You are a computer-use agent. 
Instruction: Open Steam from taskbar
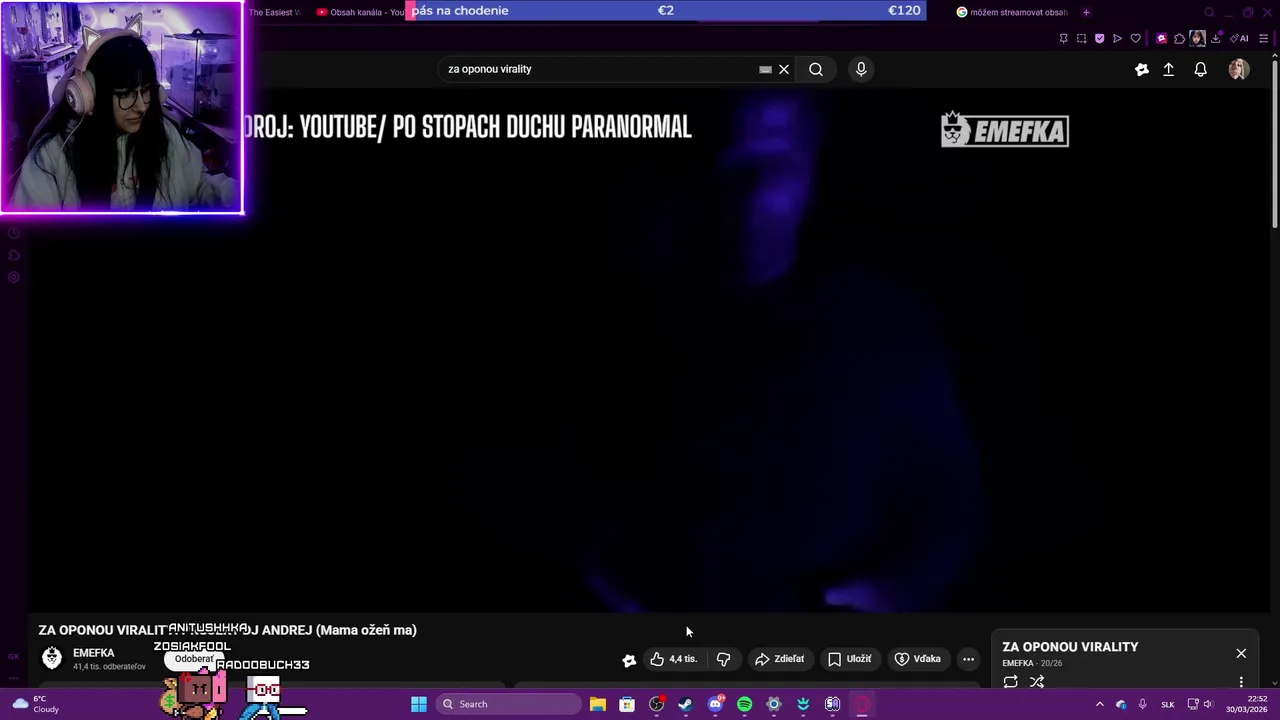[x=685, y=704]
